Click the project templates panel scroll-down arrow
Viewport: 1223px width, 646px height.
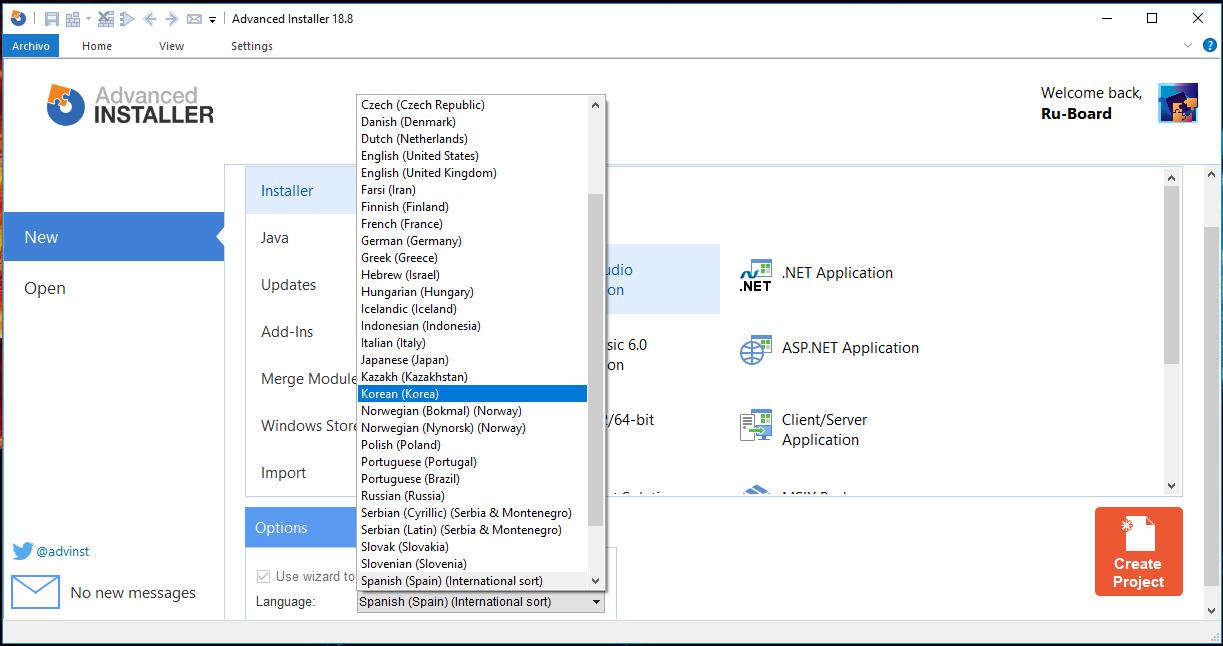1172,486
